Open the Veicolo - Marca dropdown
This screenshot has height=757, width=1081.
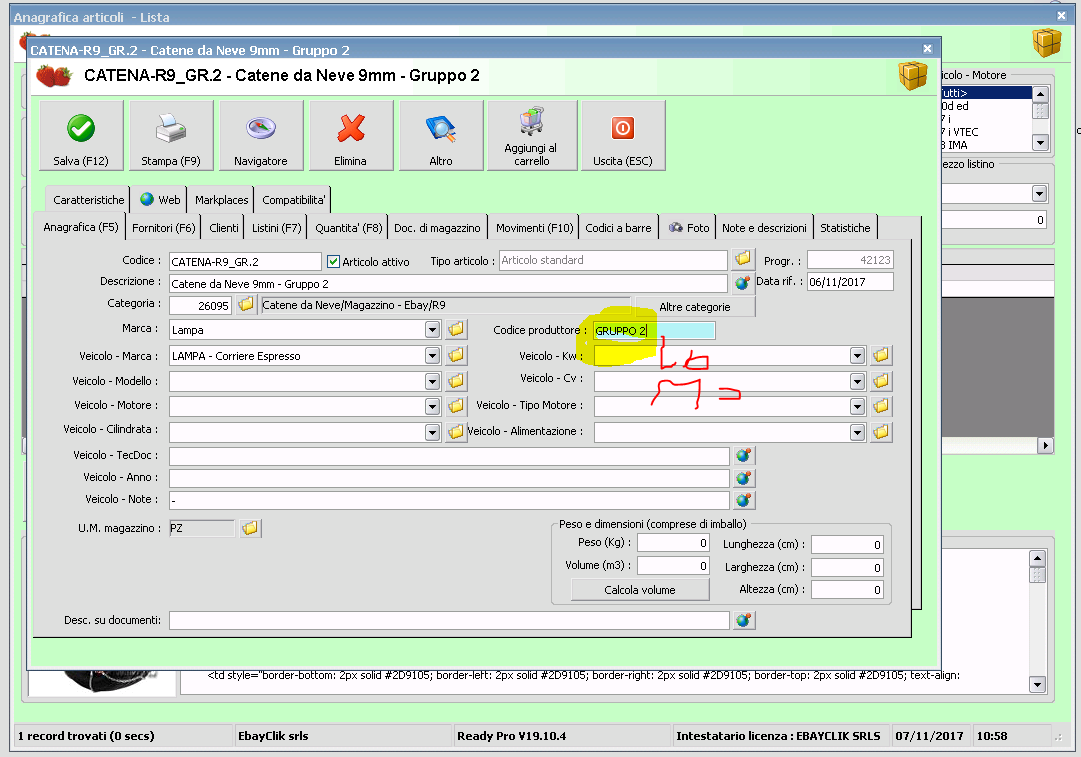432,355
